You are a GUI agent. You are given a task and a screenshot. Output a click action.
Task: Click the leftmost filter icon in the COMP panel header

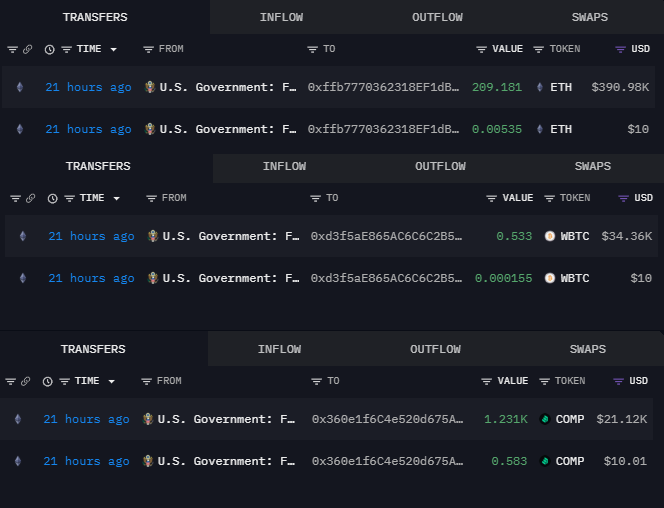pyautogui.click(x=10, y=382)
